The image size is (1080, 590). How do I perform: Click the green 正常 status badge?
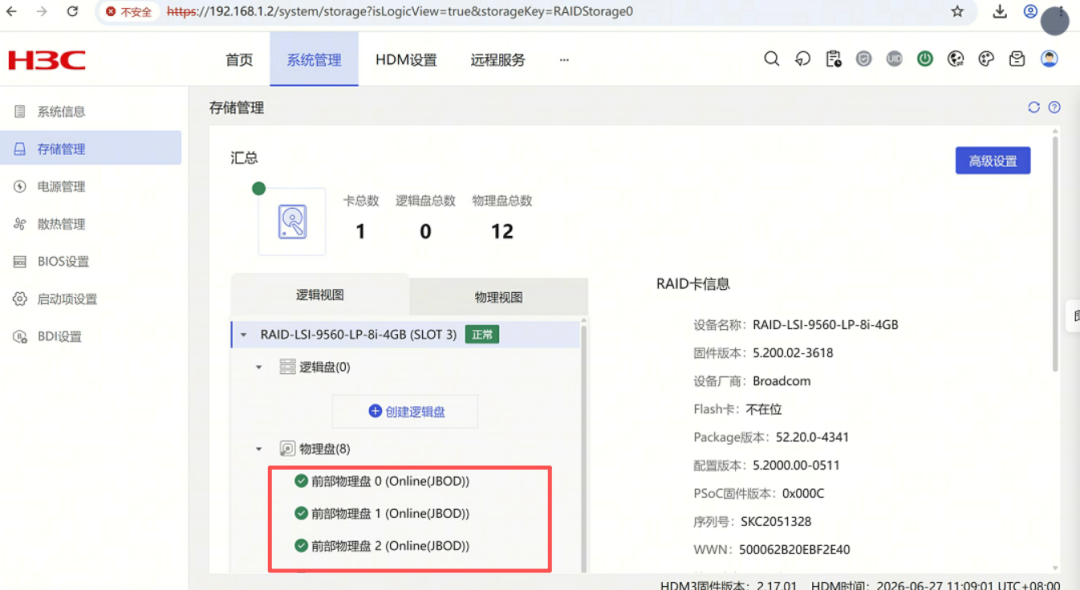point(482,335)
